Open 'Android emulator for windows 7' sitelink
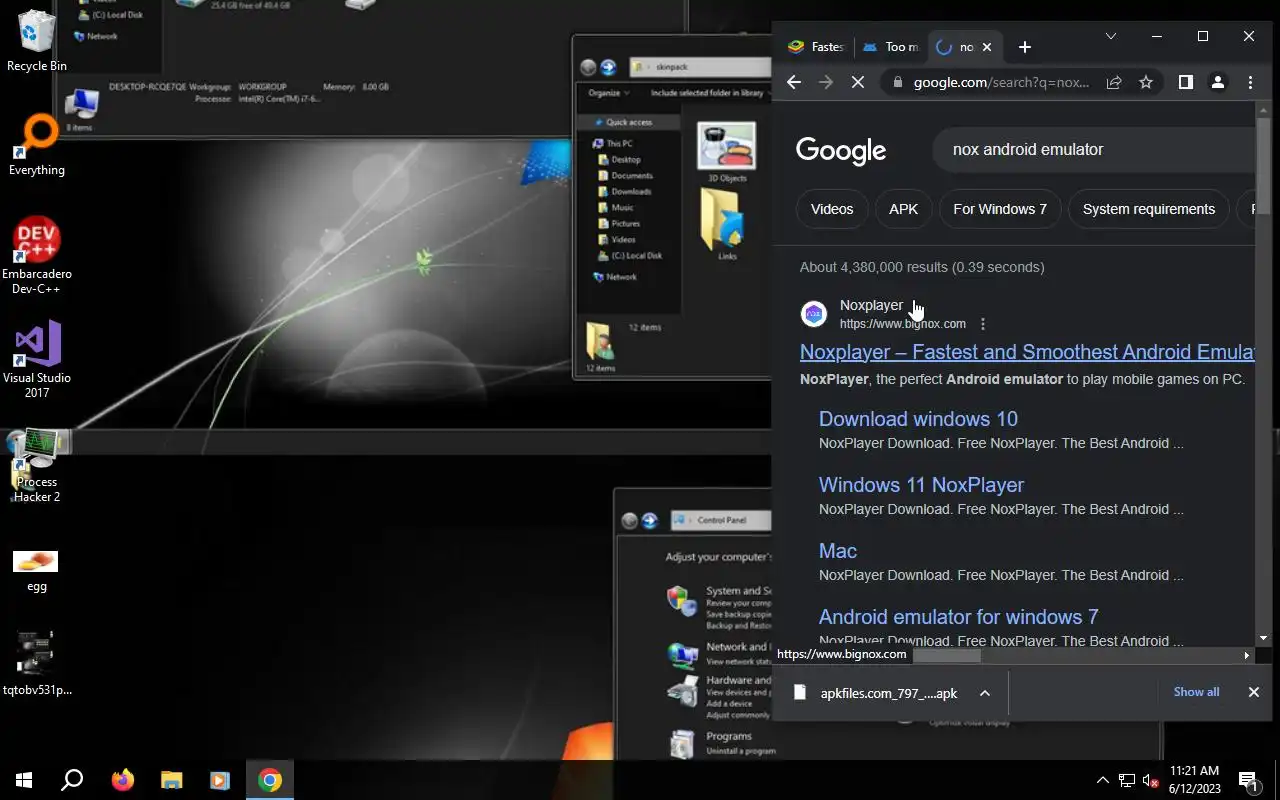This screenshot has height=800, width=1280. pos(958,617)
